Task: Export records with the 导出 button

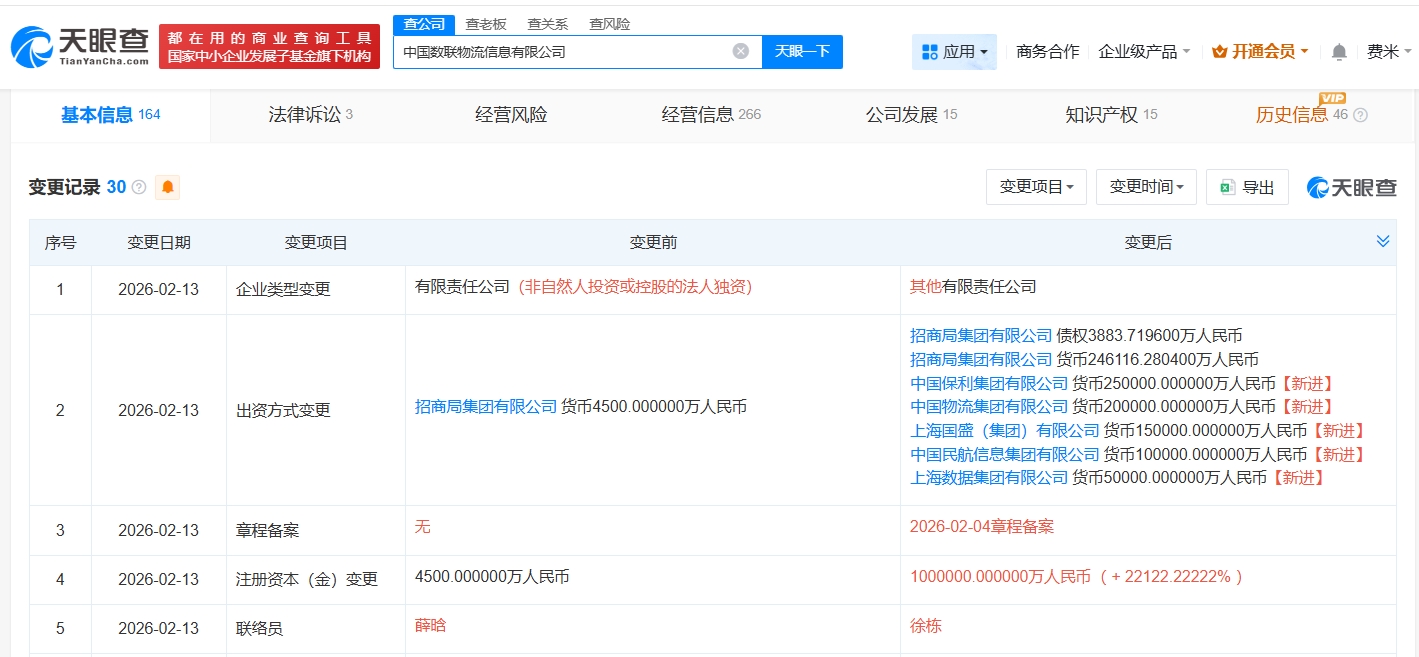Action: point(1247,187)
